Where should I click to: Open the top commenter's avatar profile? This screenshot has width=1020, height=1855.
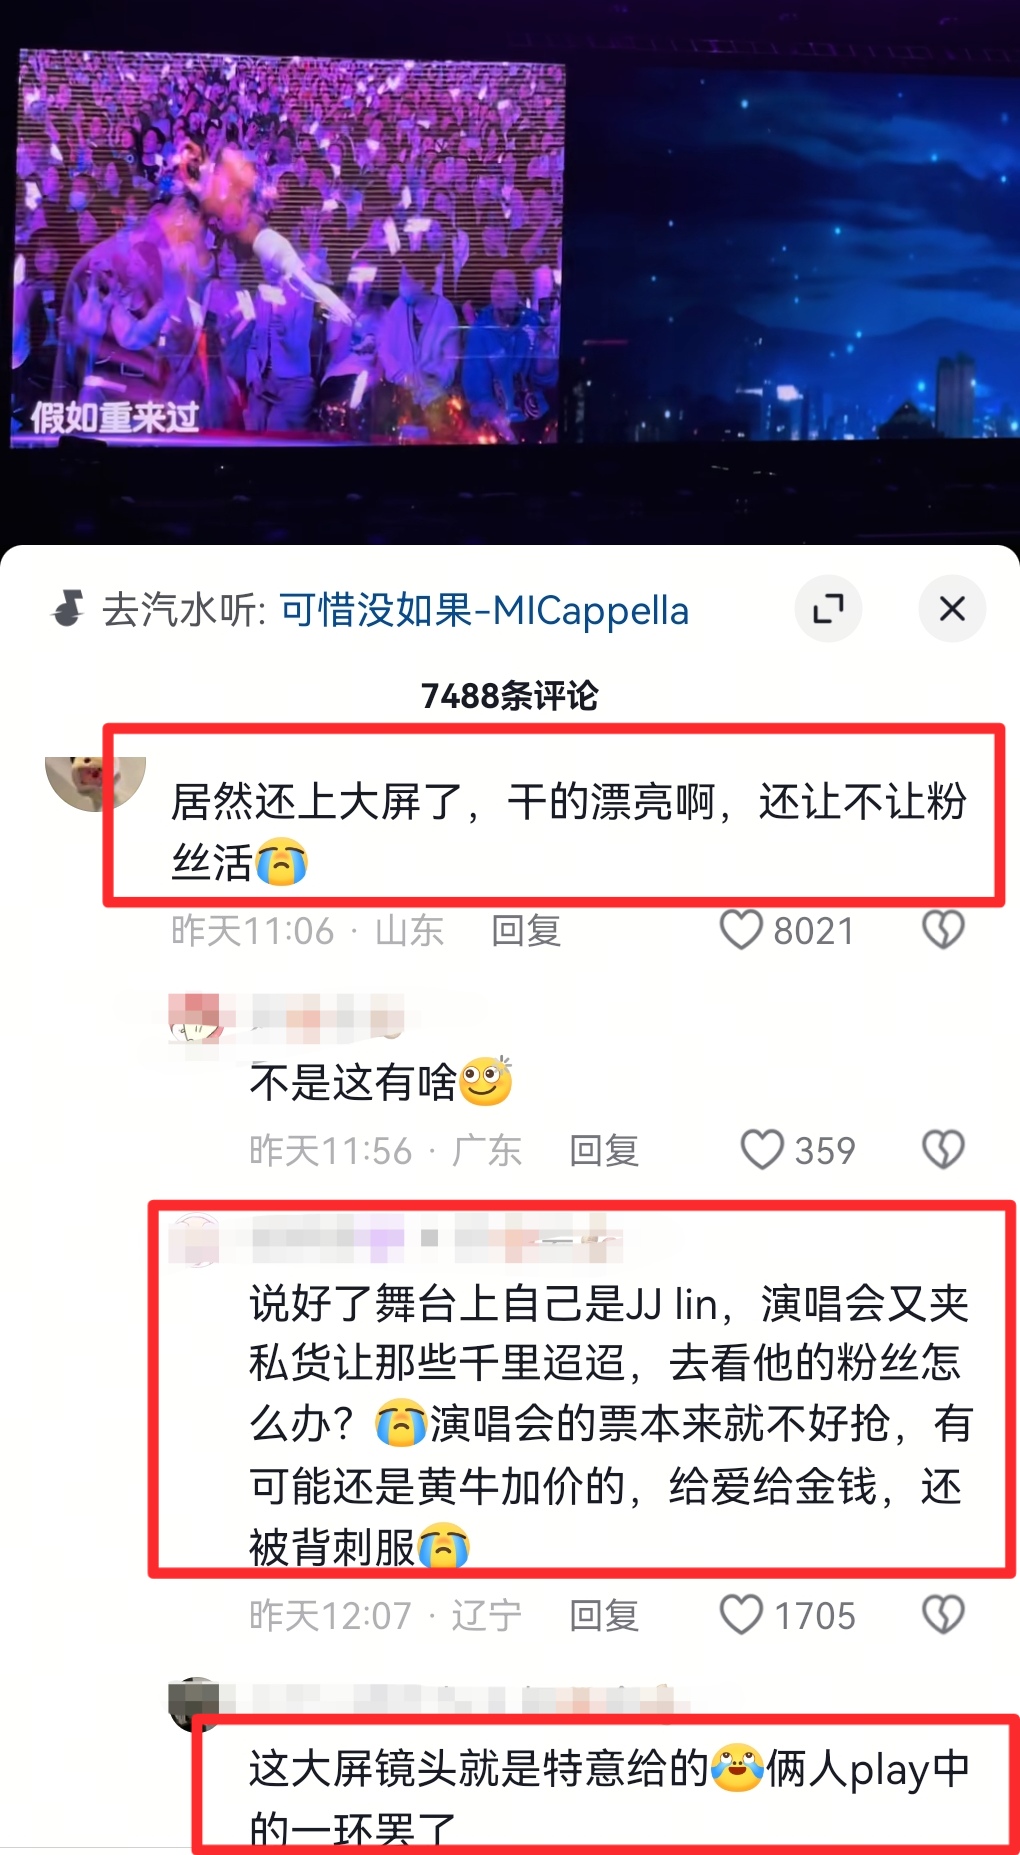click(95, 783)
